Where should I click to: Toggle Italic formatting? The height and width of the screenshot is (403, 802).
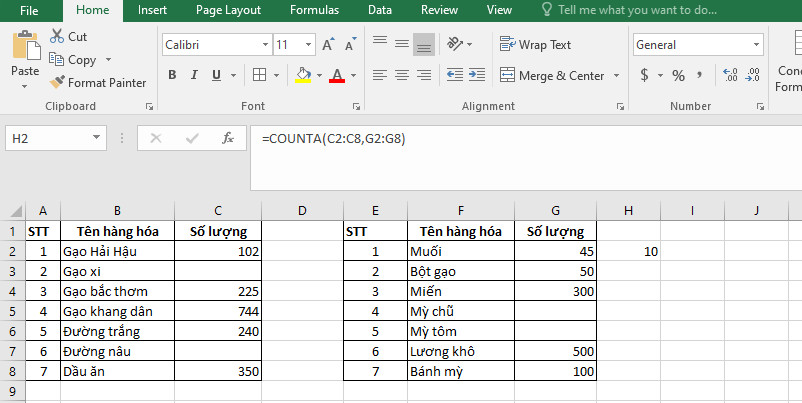pyautogui.click(x=194, y=75)
